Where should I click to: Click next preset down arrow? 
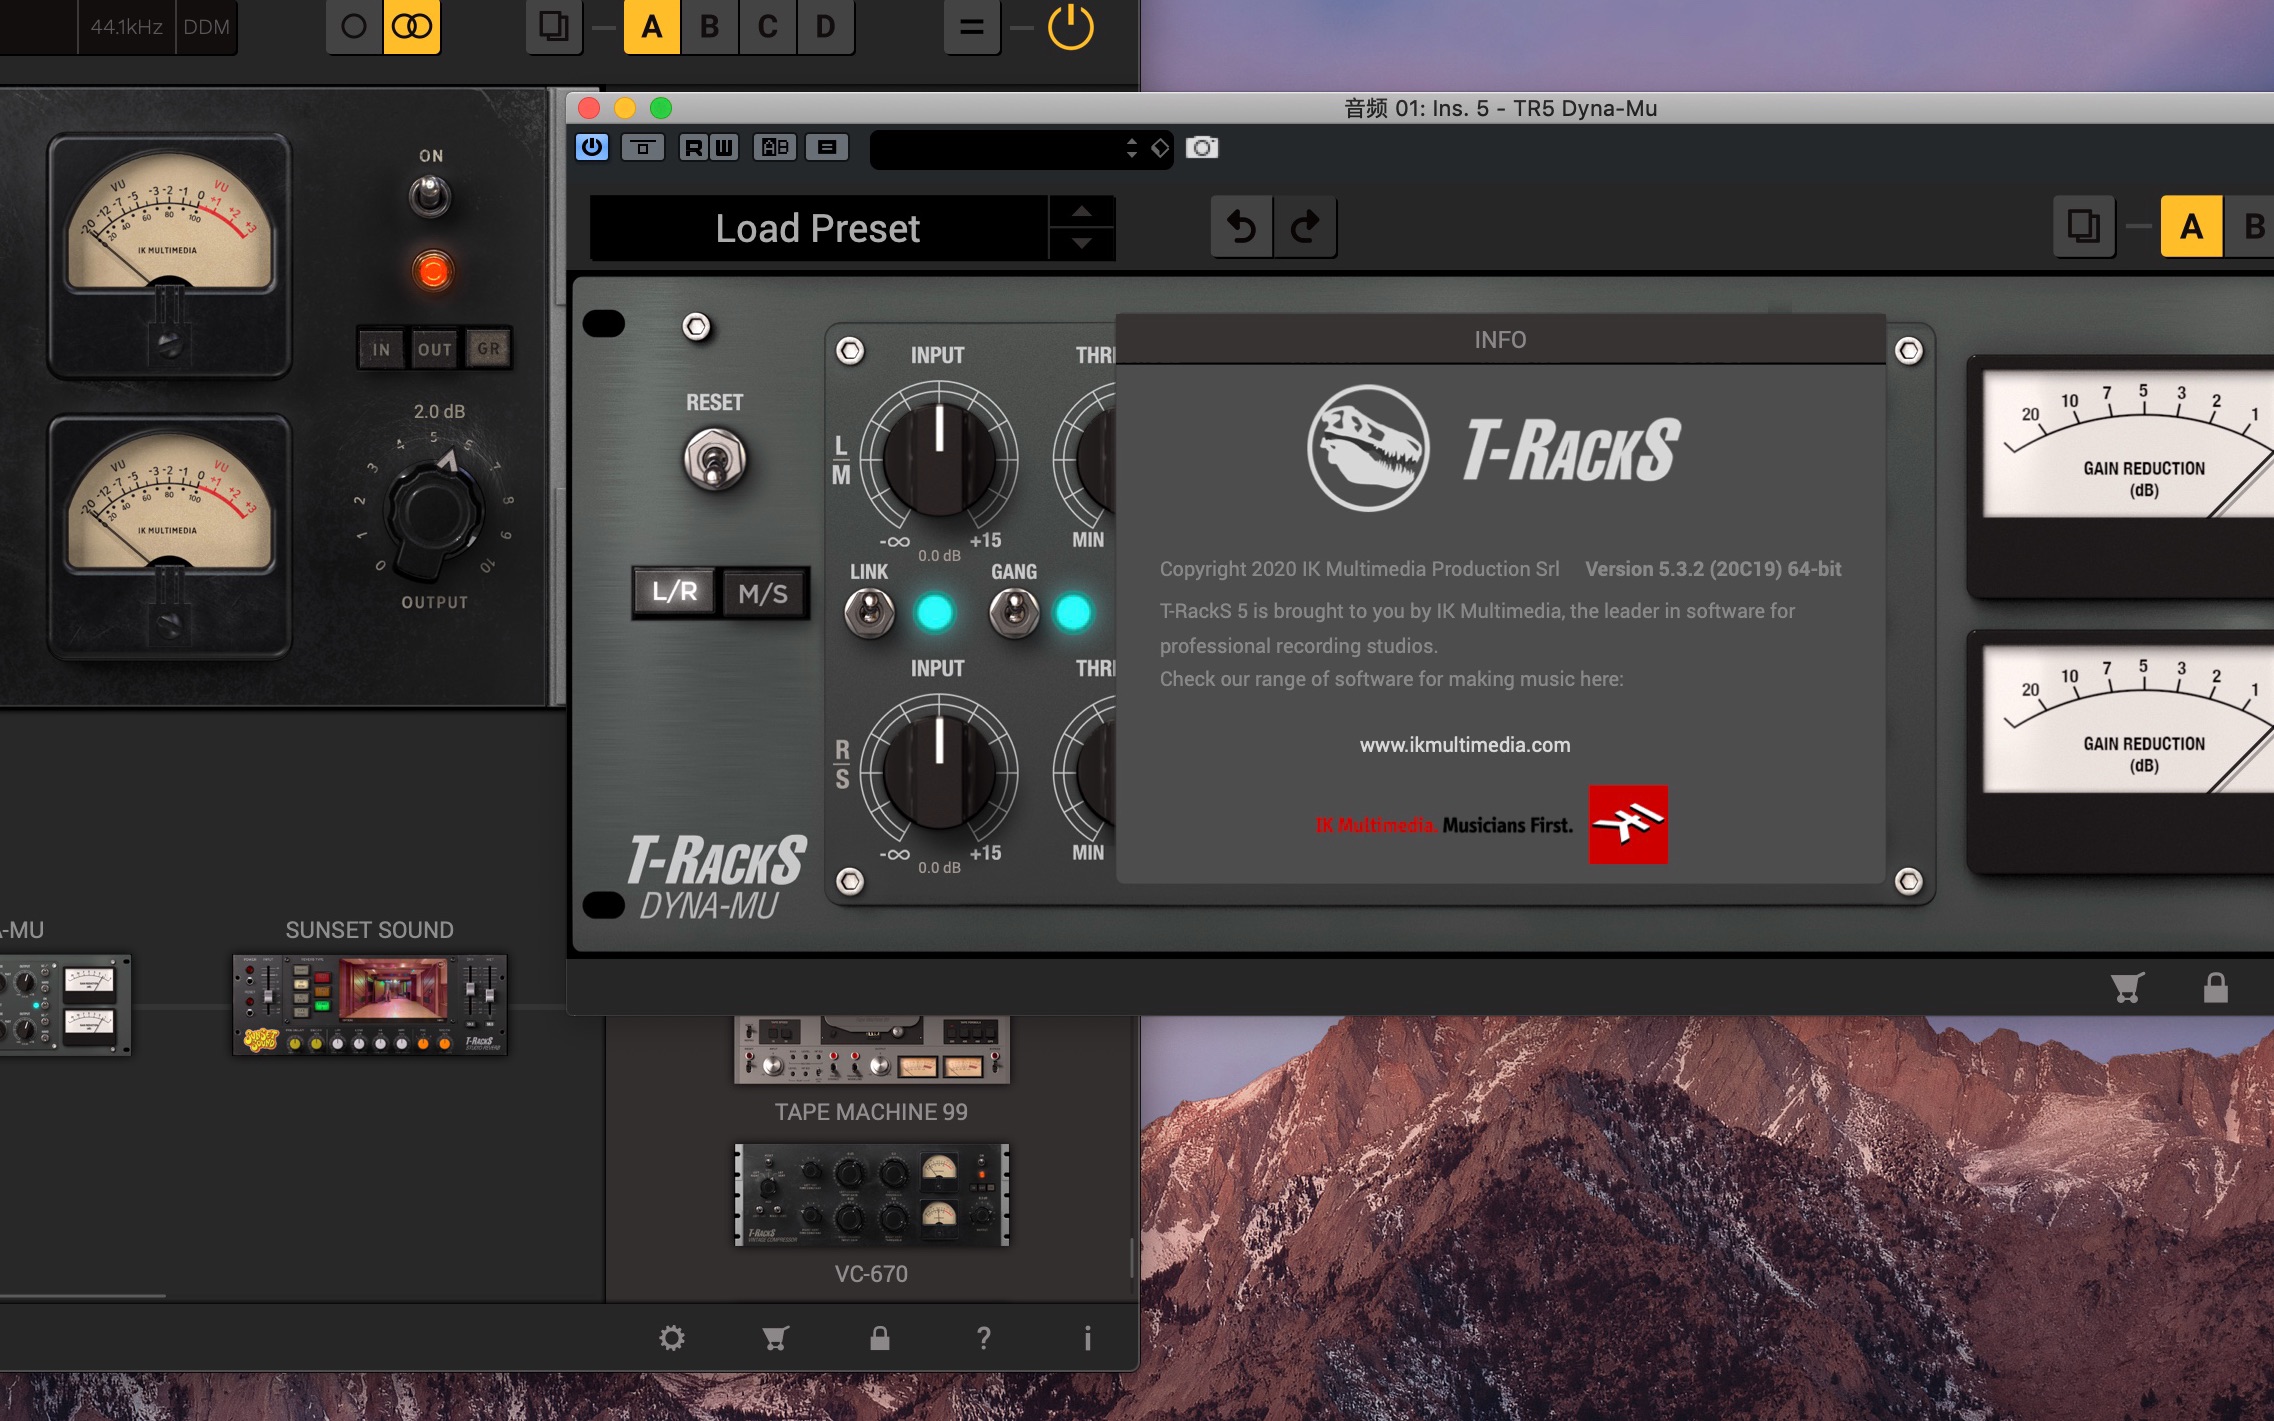[x=1082, y=244]
